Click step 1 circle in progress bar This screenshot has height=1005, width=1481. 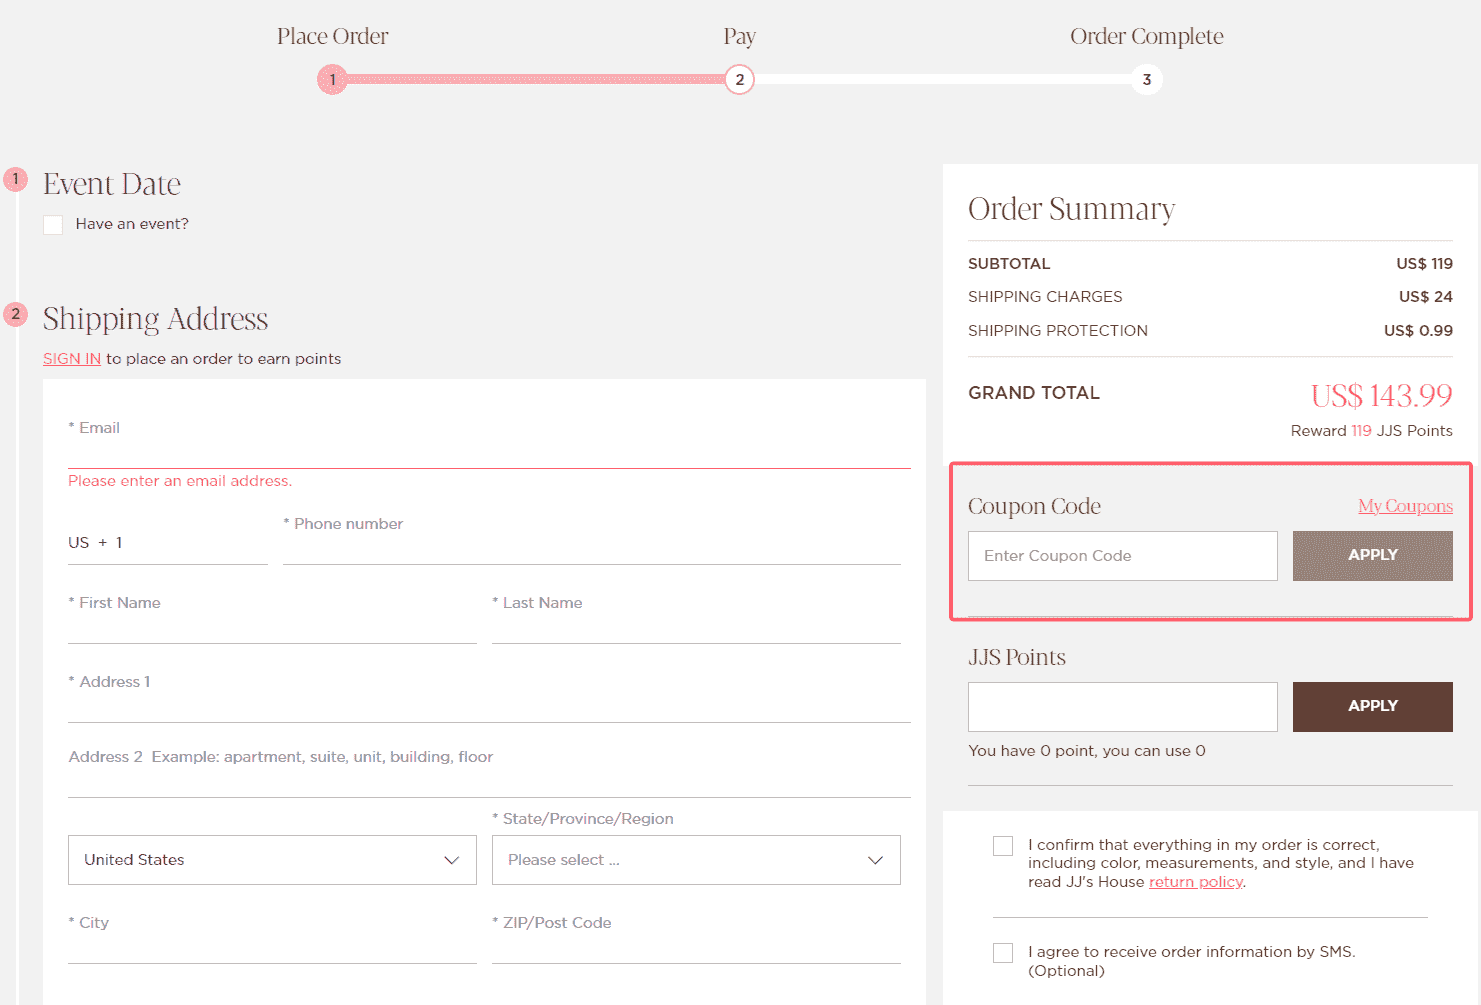click(x=332, y=79)
